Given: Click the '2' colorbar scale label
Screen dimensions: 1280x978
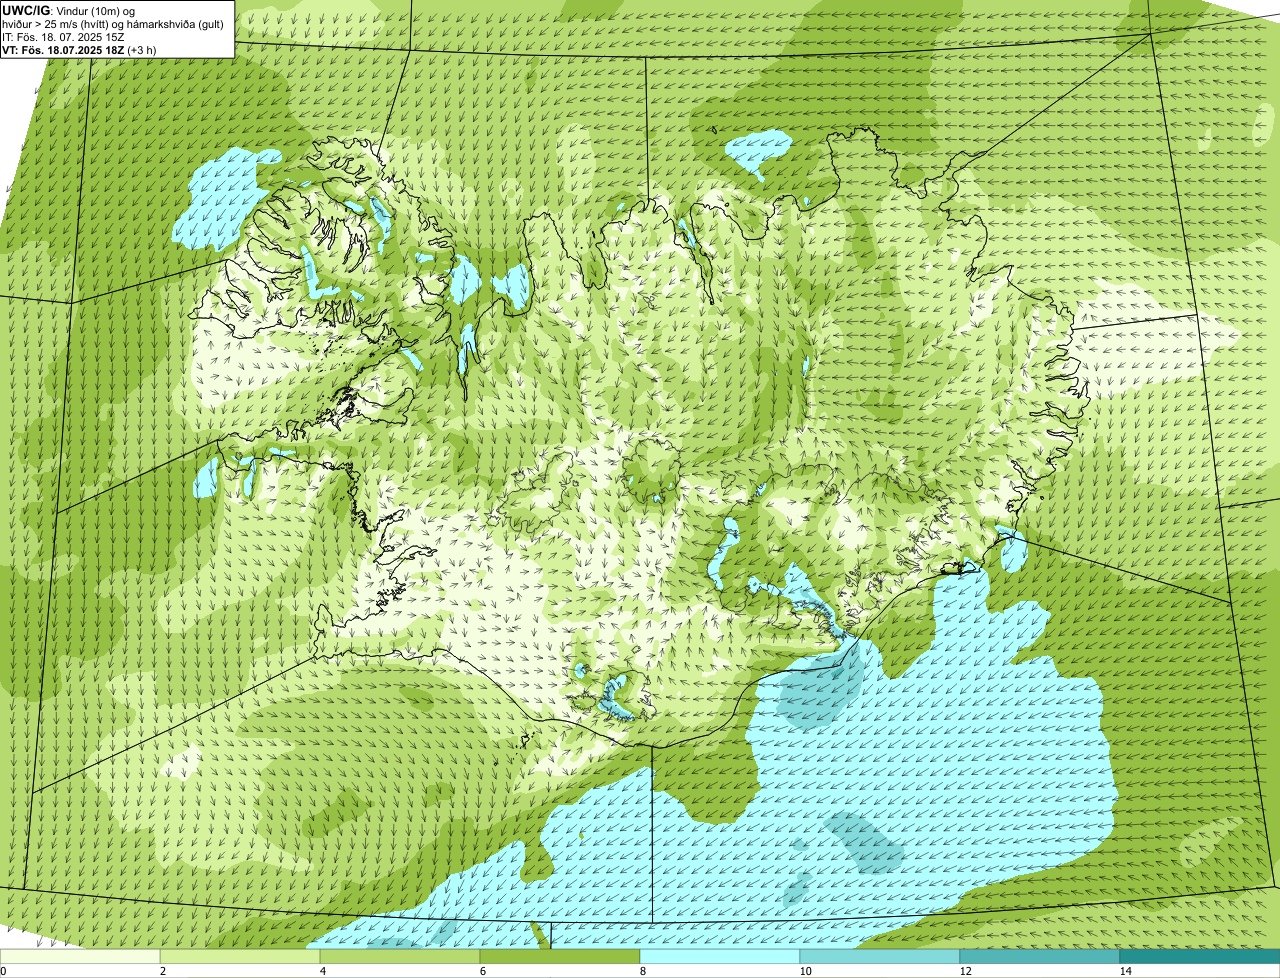Looking at the screenshot, I should coord(162,971).
